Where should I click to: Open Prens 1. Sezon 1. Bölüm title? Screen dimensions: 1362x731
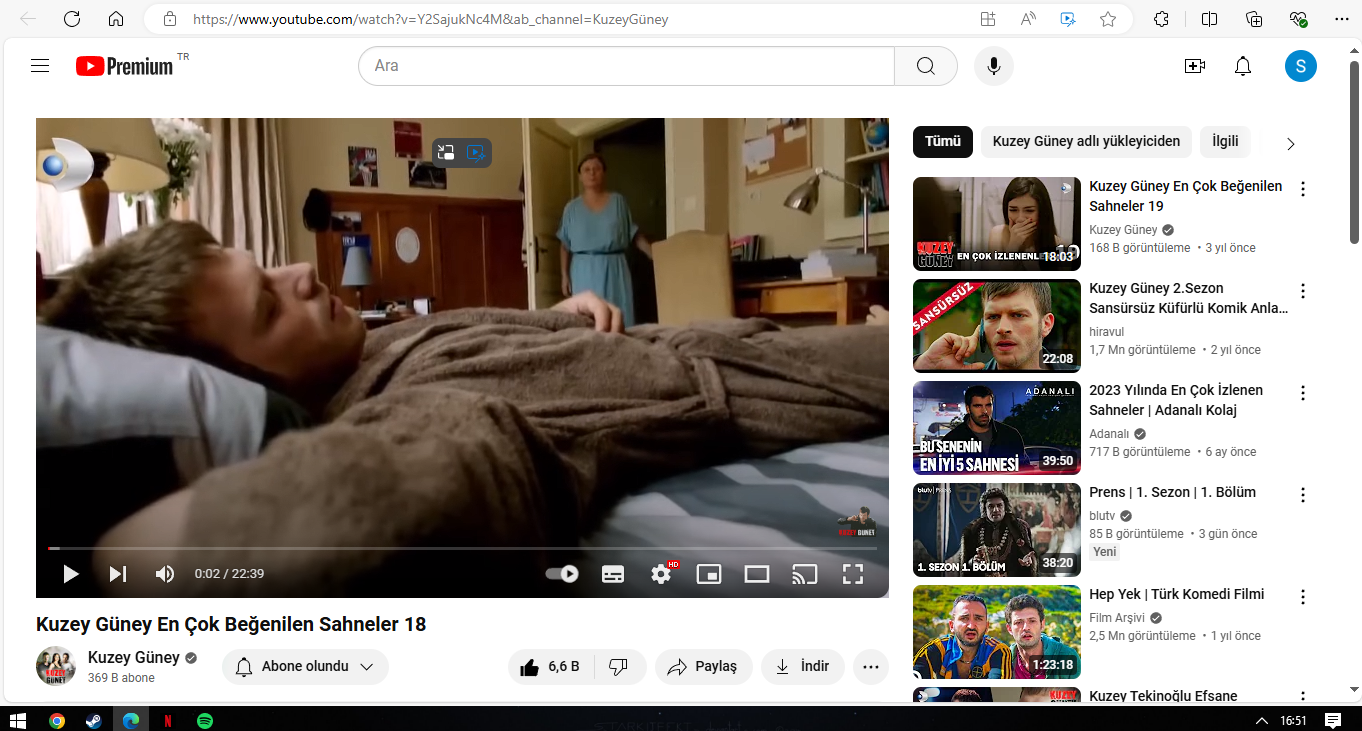coord(1172,492)
